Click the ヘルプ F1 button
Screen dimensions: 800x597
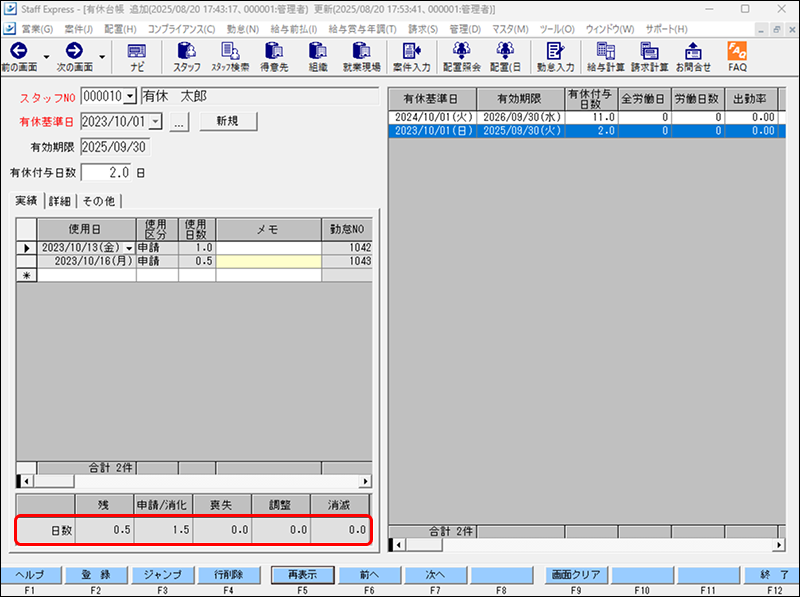30,575
